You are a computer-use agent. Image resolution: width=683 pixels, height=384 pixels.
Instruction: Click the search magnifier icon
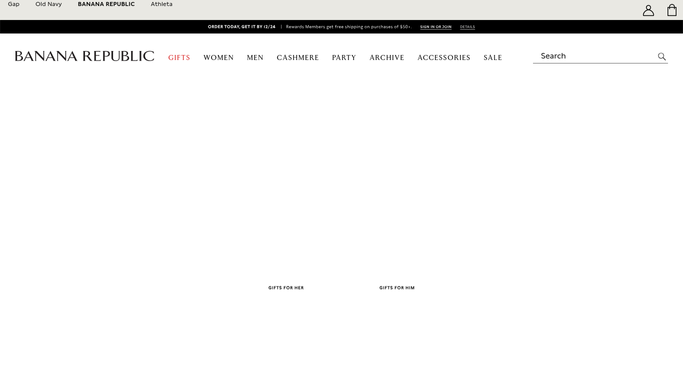pyautogui.click(x=662, y=56)
